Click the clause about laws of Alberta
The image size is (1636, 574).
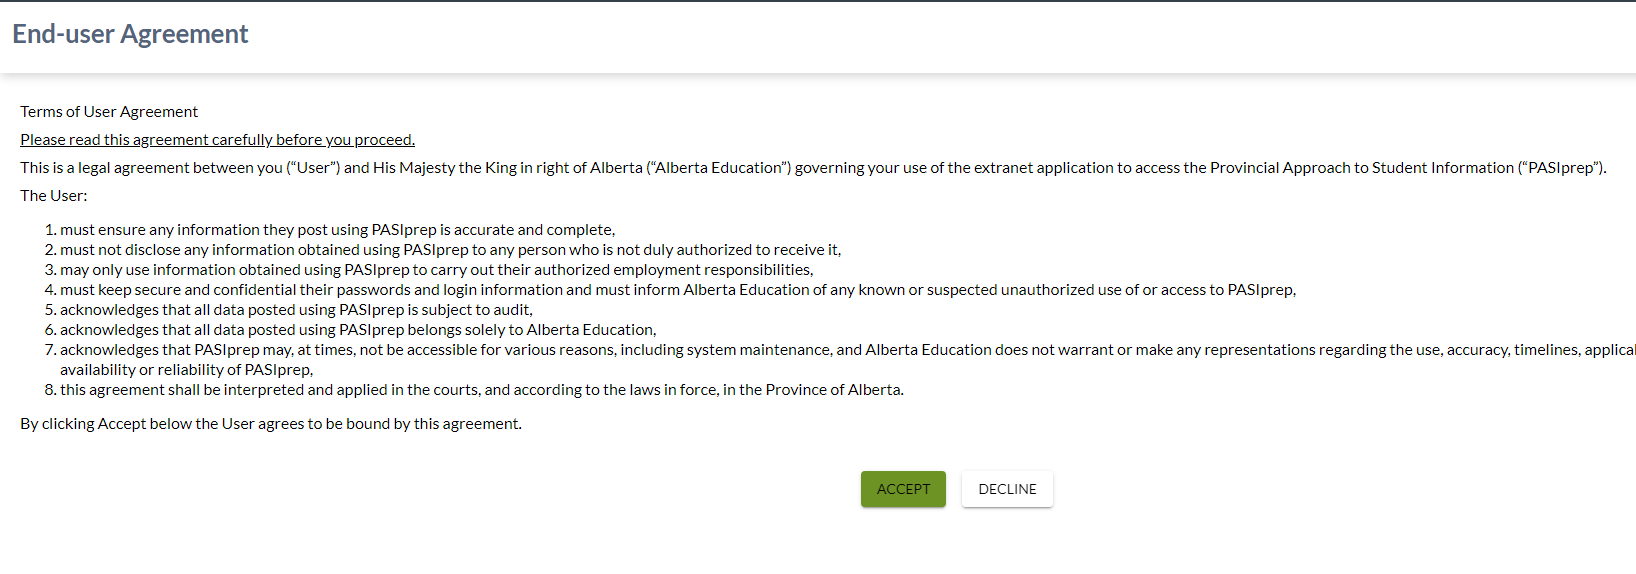pos(481,390)
